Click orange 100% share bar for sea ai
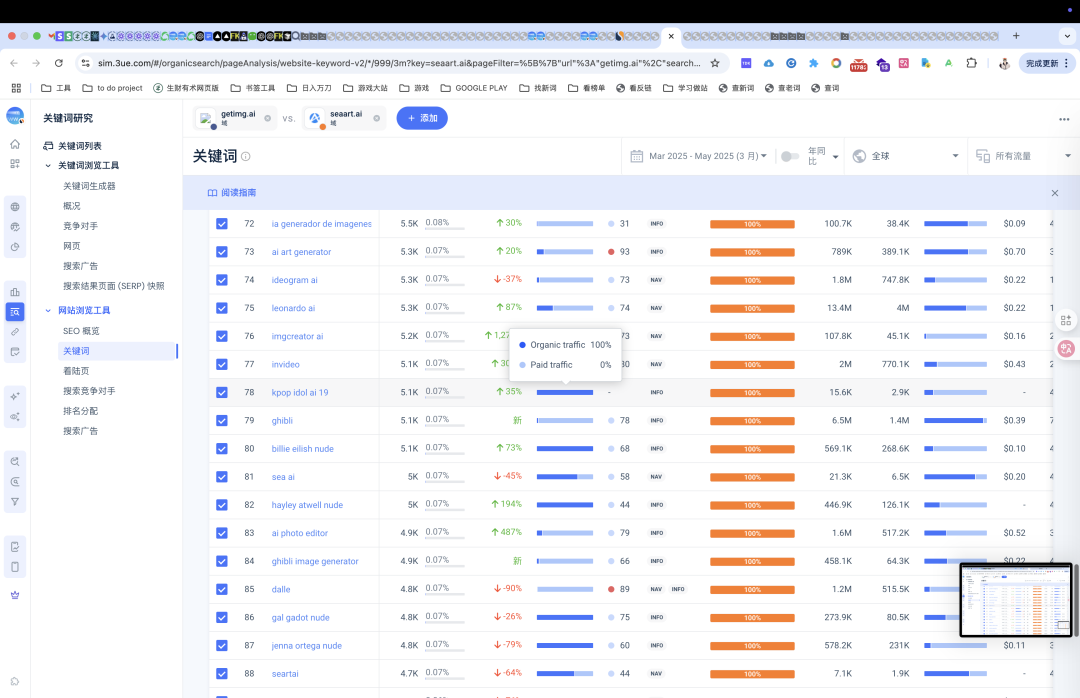This screenshot has width=1080, height=698. point(752,477)
